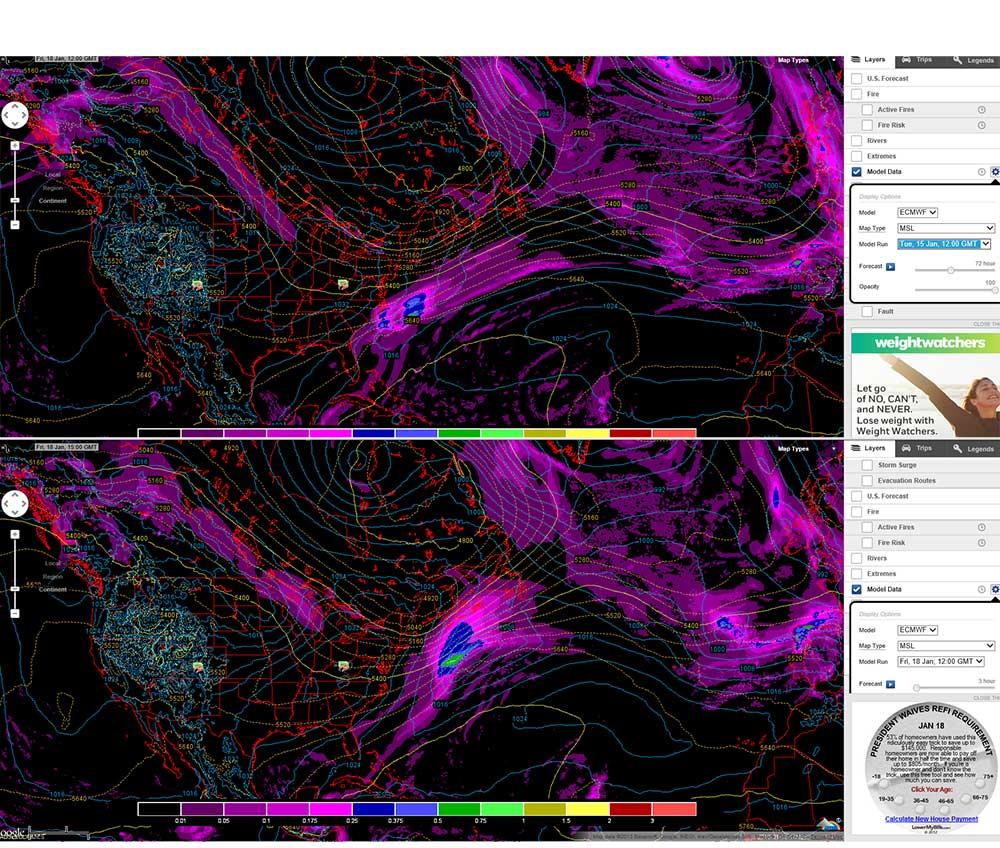Enable Fault layer in top panel

(867, 312)
